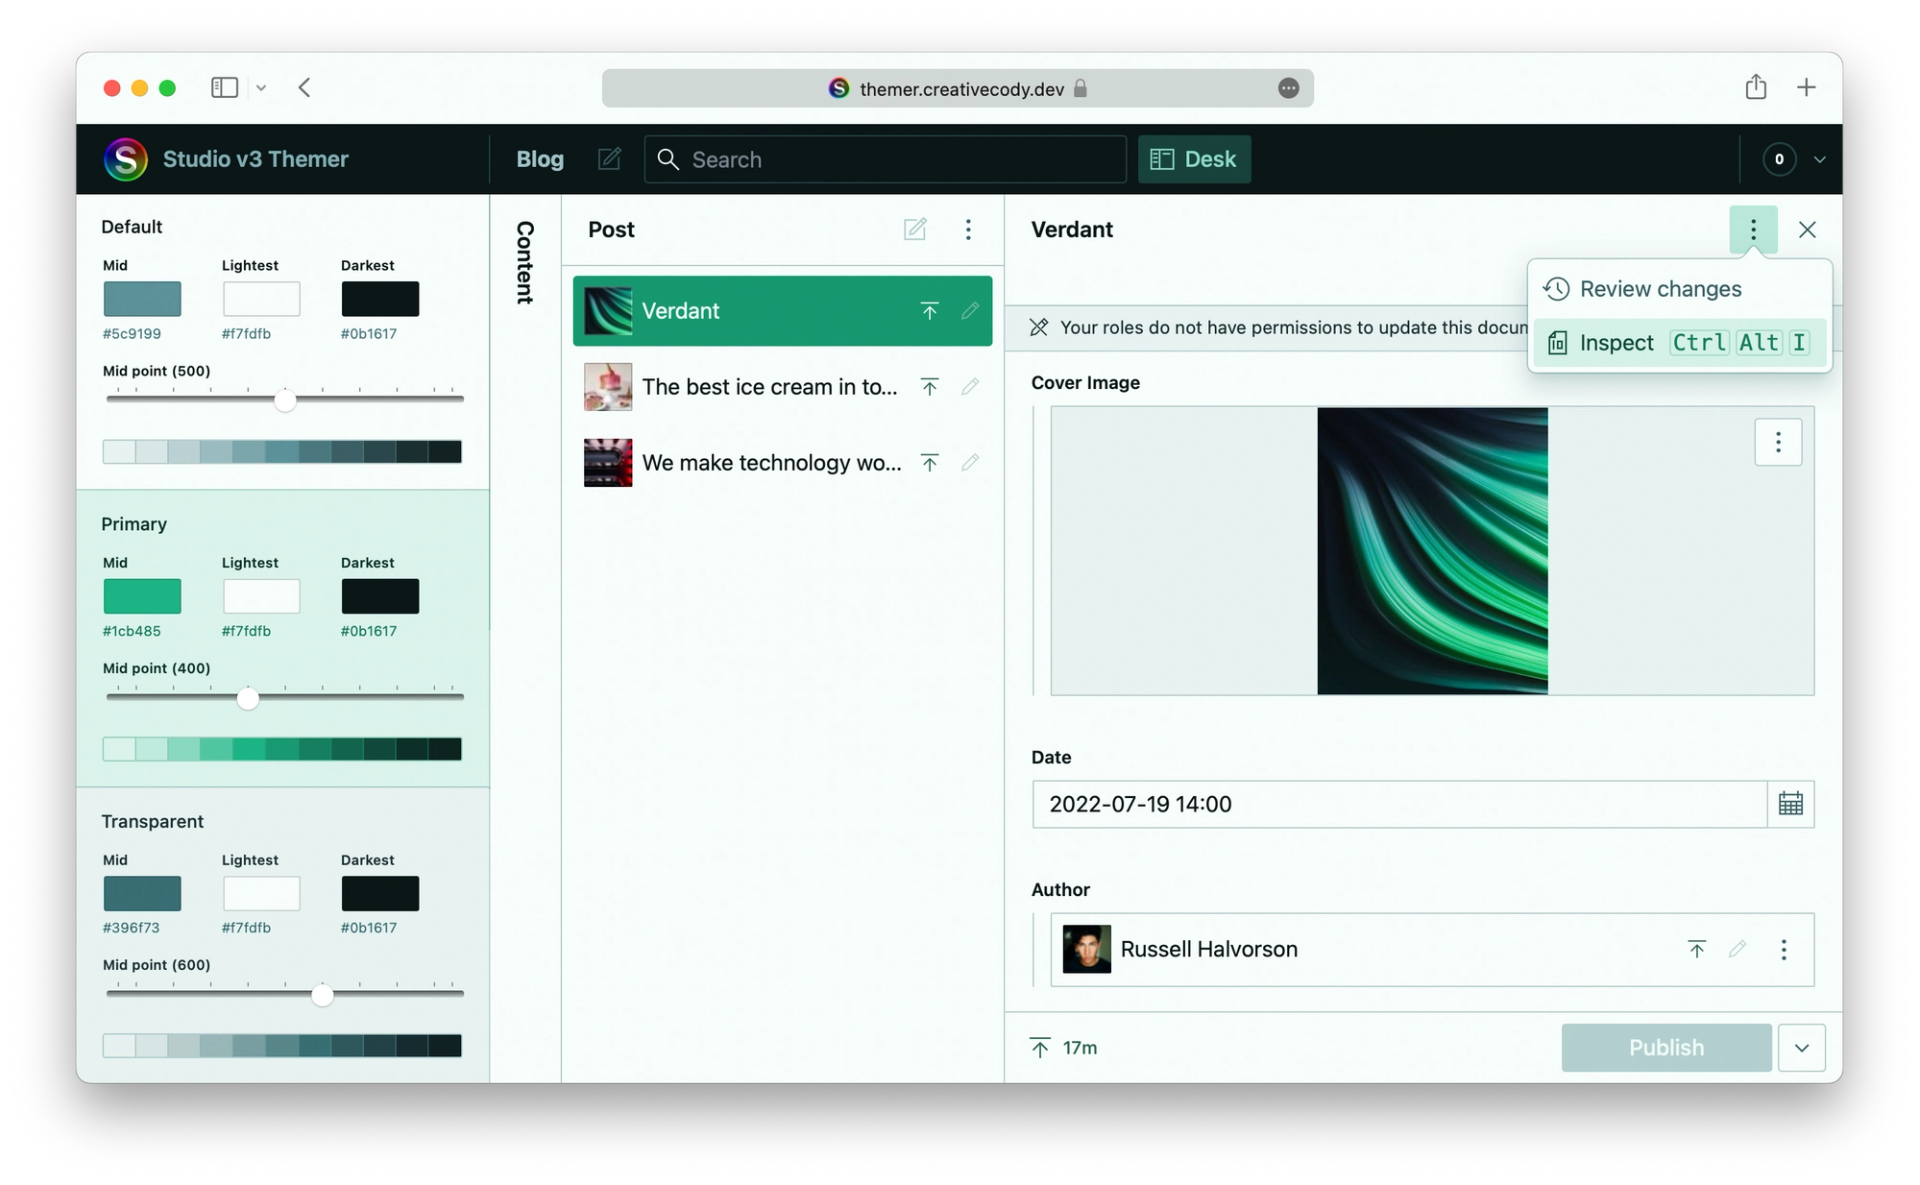Click edit pencil icon on Verdant row
The width and height of the screenshot is (1920, 1185).
(969, 311)
